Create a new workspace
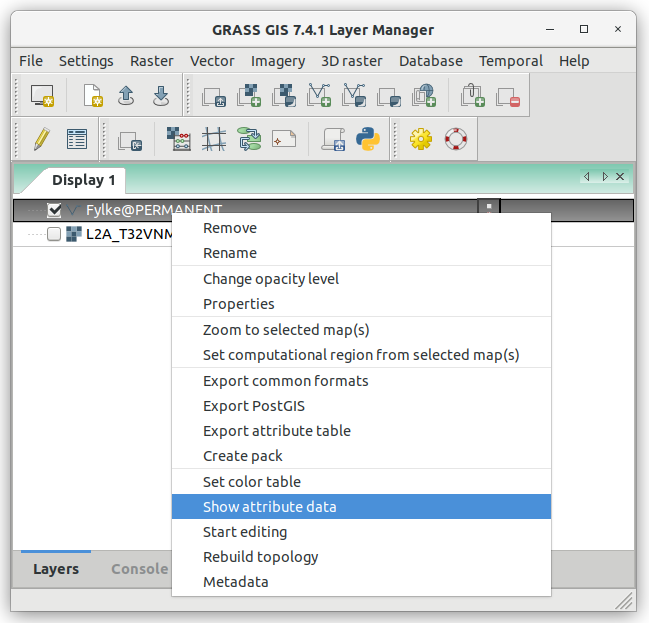Image resolution: width=649 pixels, height=623 pixels. point(93,96)
